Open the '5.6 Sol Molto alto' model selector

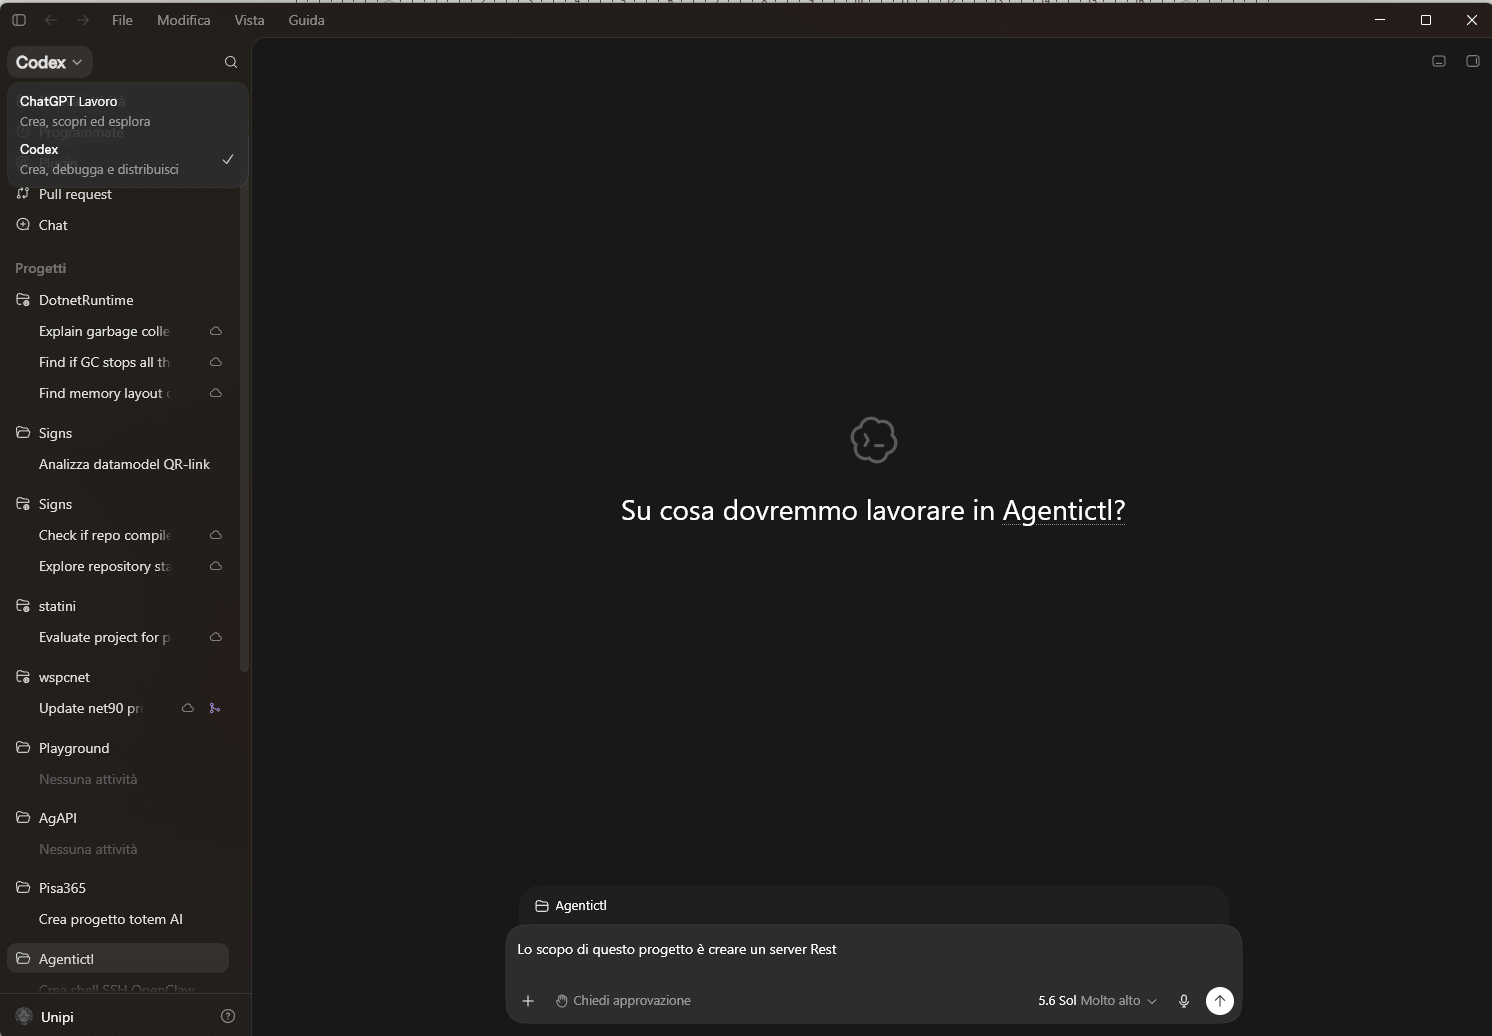click(1097, 1001)
